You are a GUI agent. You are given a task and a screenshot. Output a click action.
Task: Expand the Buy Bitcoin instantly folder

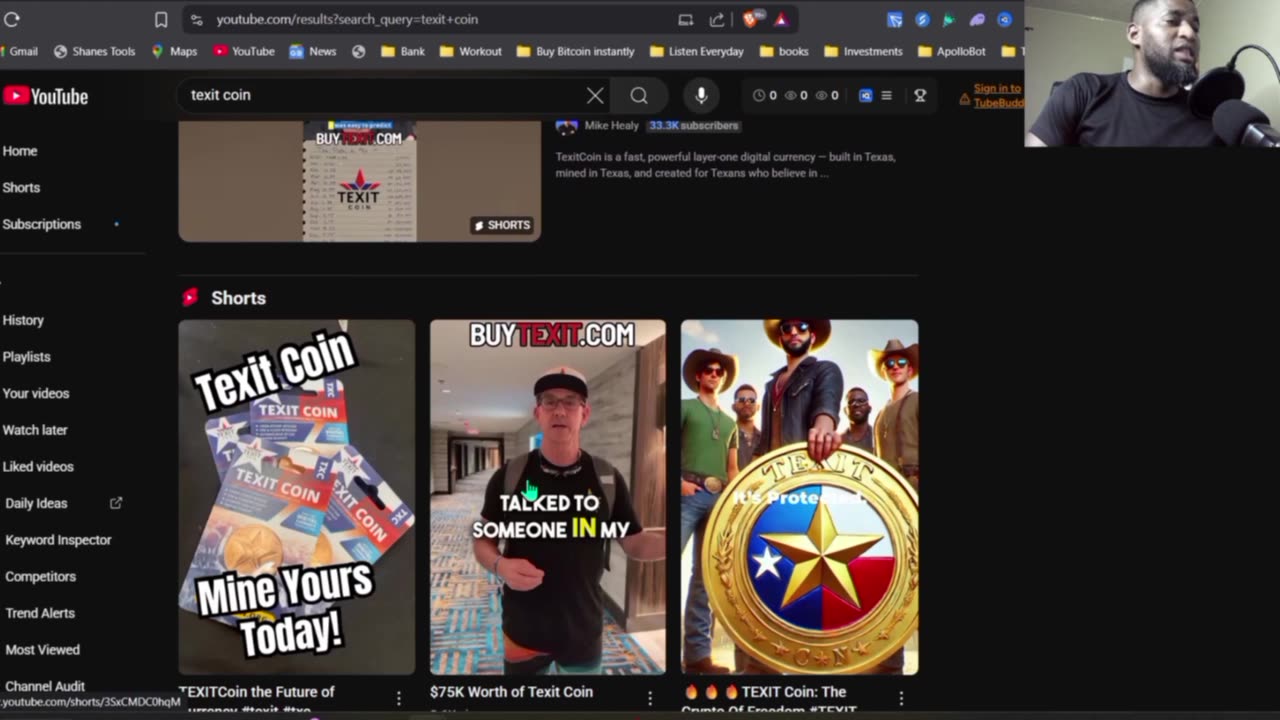575,51
